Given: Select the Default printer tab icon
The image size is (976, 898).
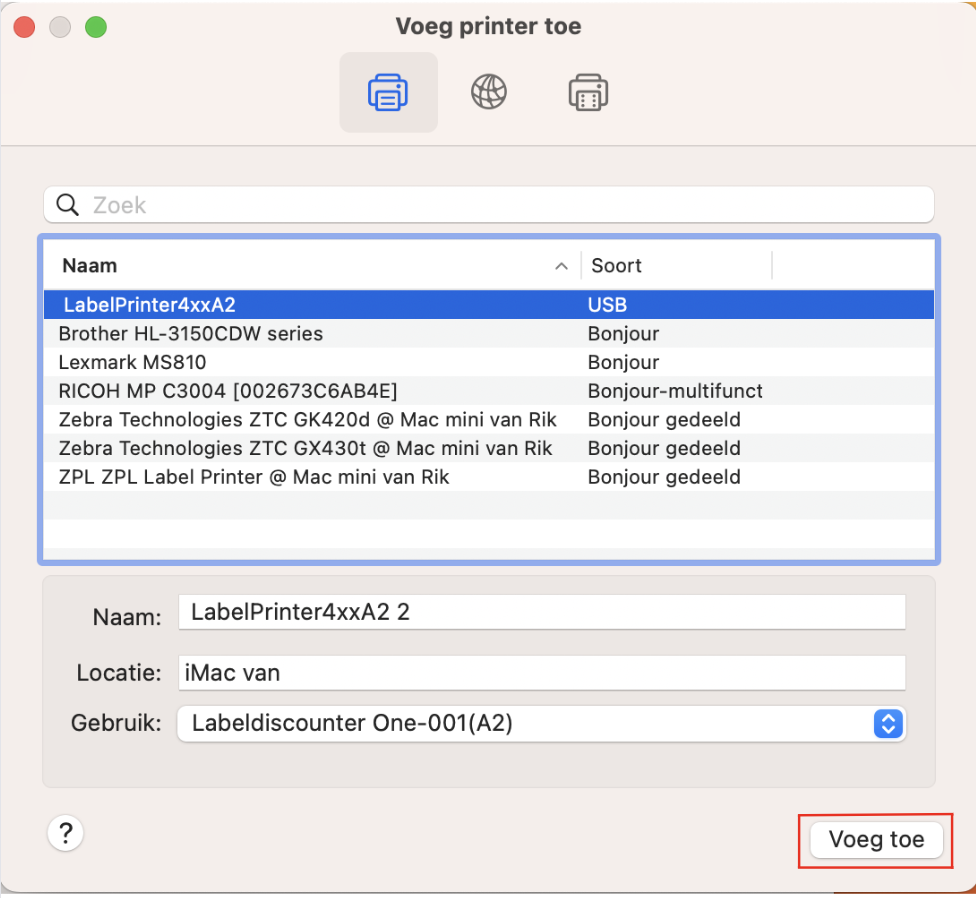Looking at the screenshot, I should (x=388, y=92).
